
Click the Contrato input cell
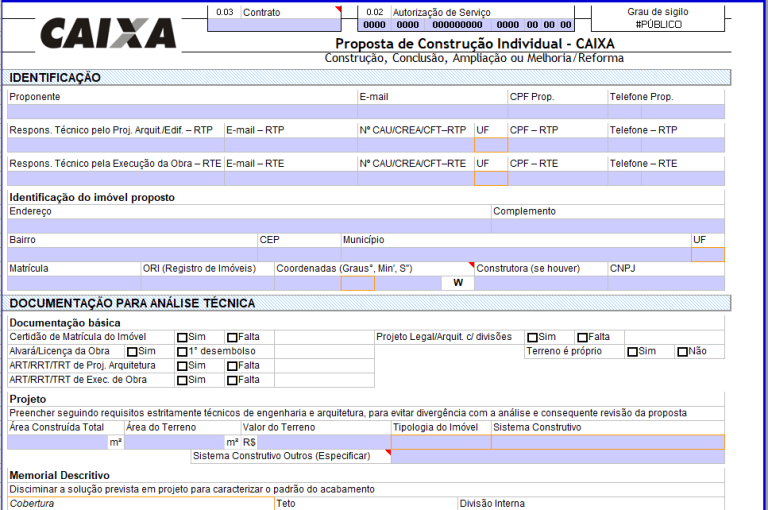click(x=274, y=25)
